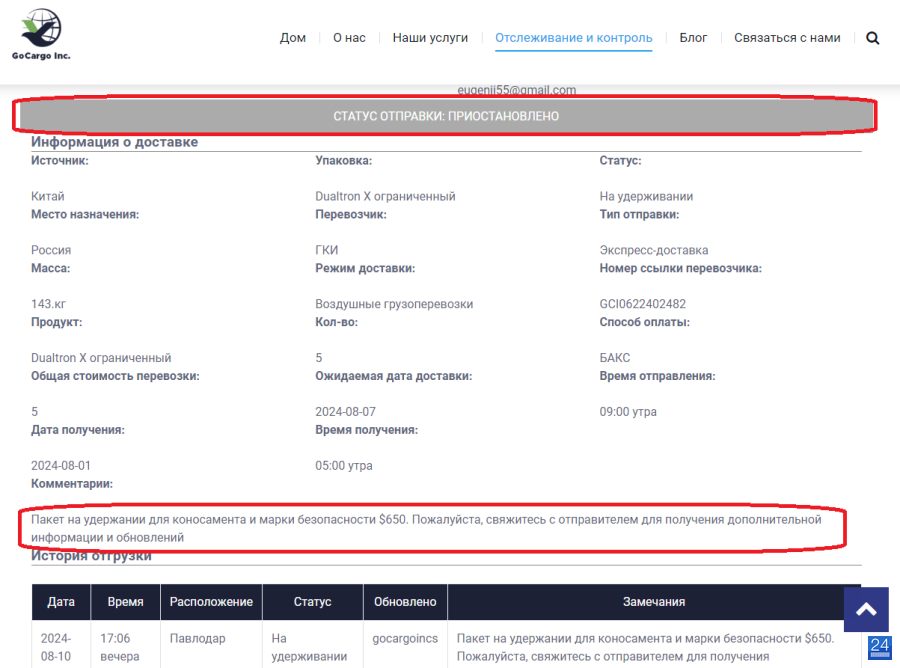Click the scroll-to-top arrow button

tap(866, 609)
